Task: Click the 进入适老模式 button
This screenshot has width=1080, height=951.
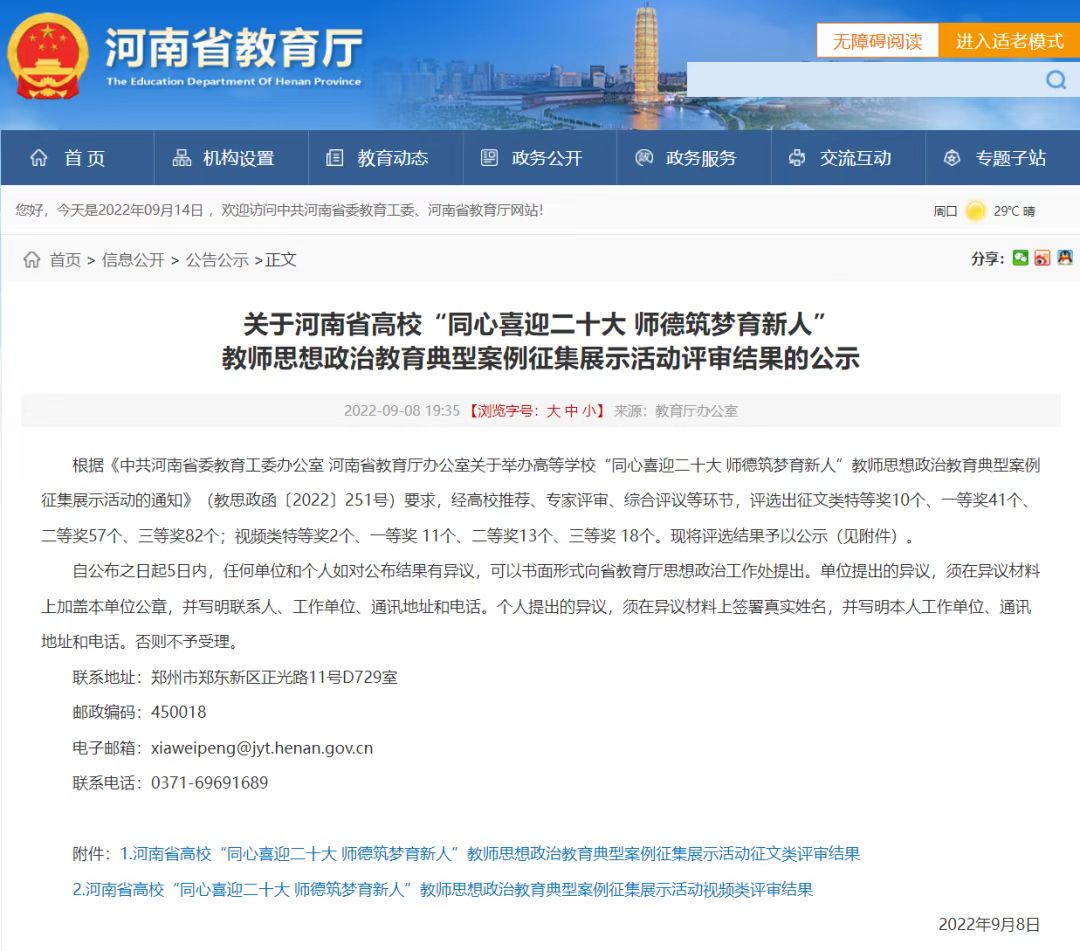Action: 1010,41
